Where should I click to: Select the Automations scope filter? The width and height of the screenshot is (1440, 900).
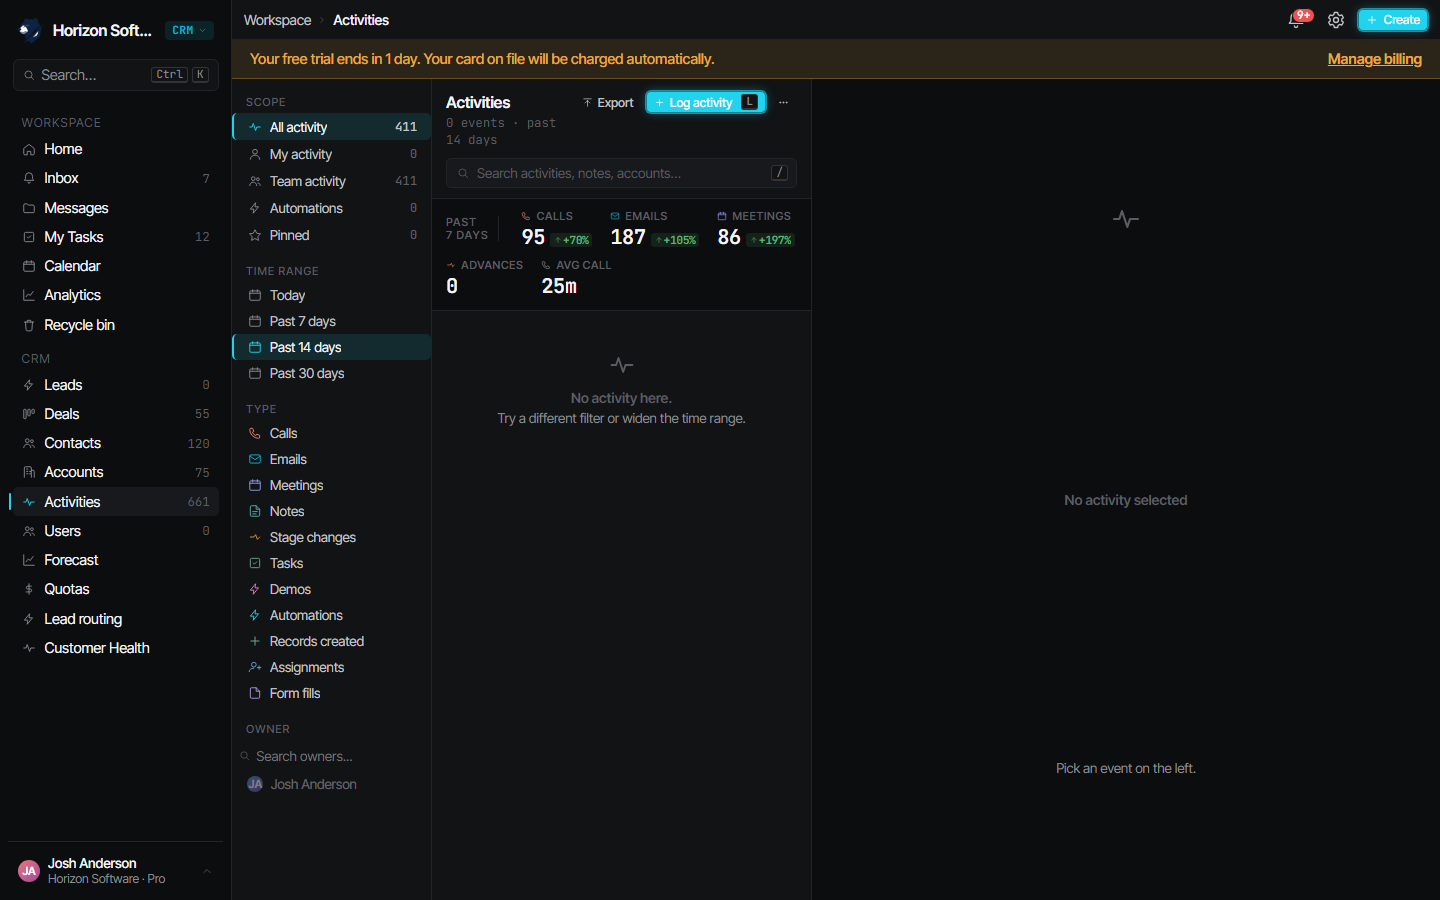point(332,208)
